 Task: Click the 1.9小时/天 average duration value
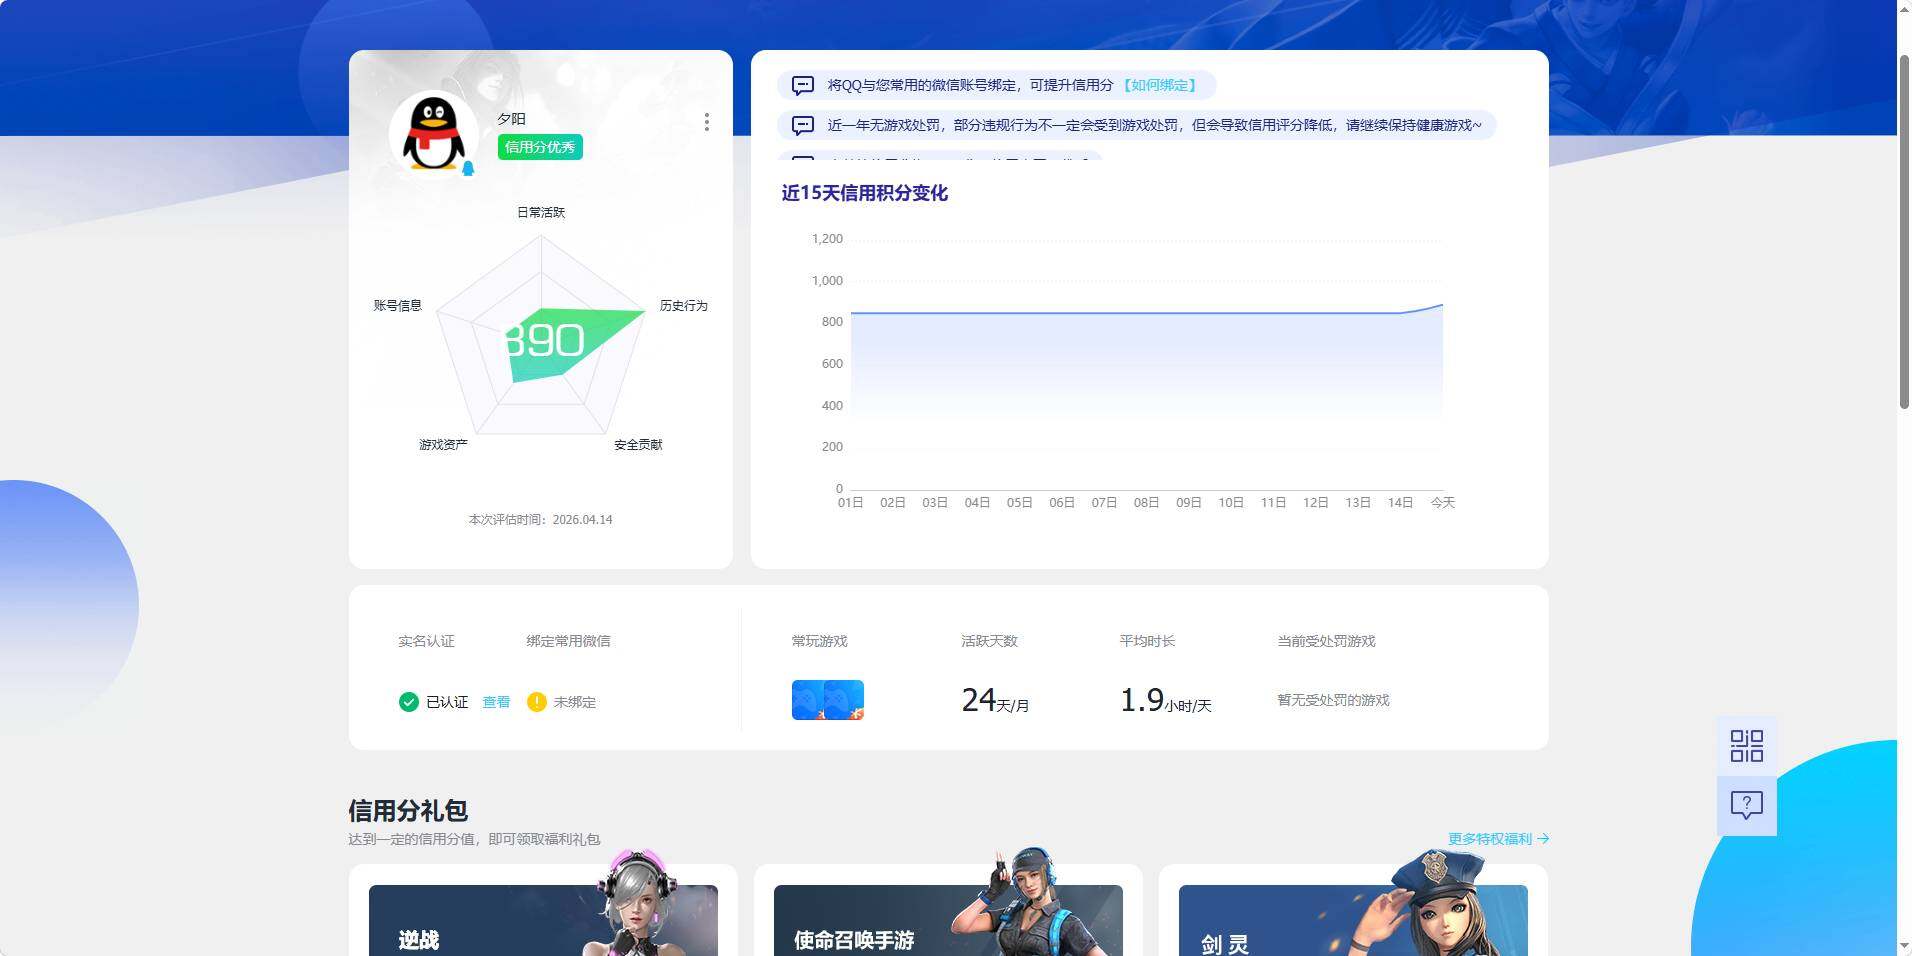point(1165,700)
